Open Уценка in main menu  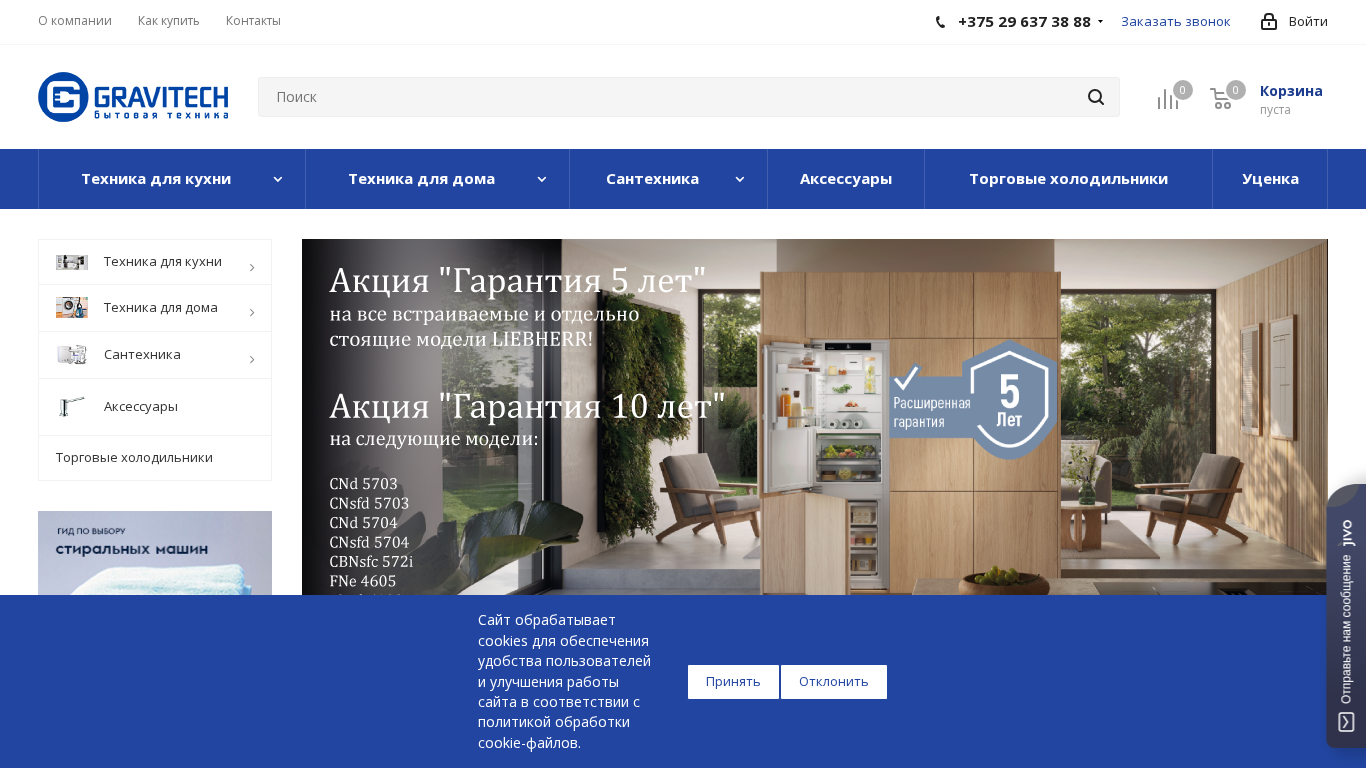[1270, 179]
